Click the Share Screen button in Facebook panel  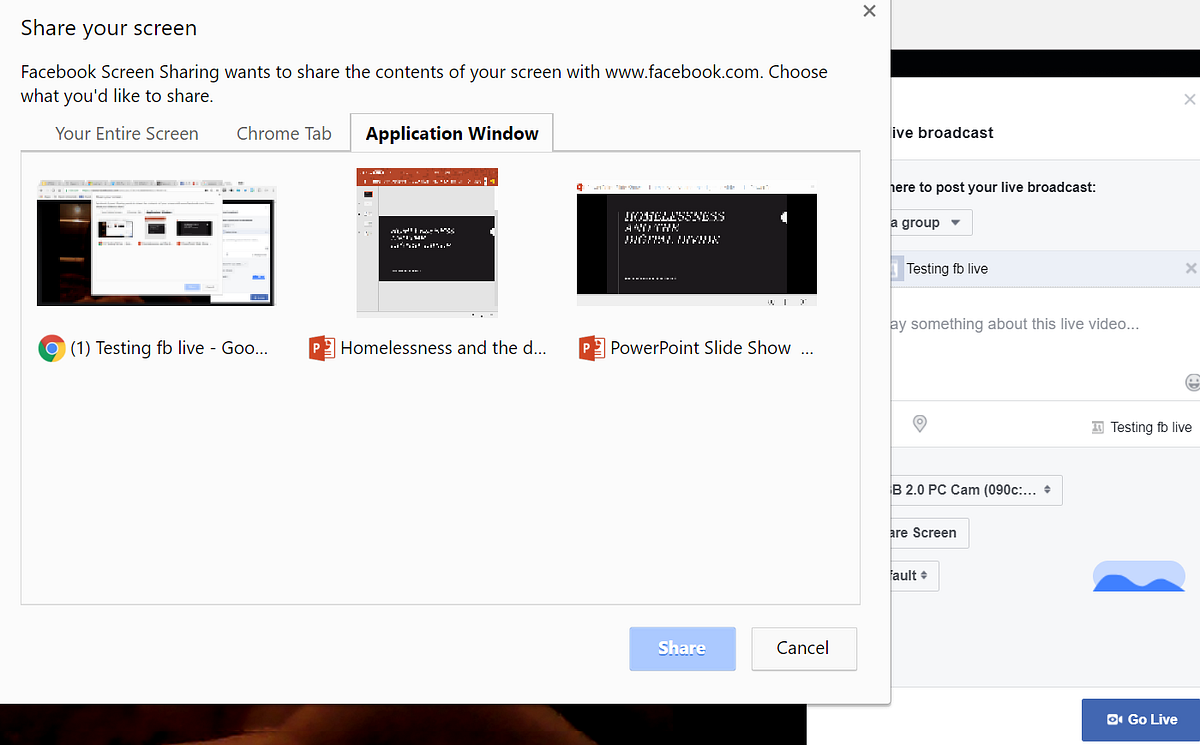click(x=928, y=533)
